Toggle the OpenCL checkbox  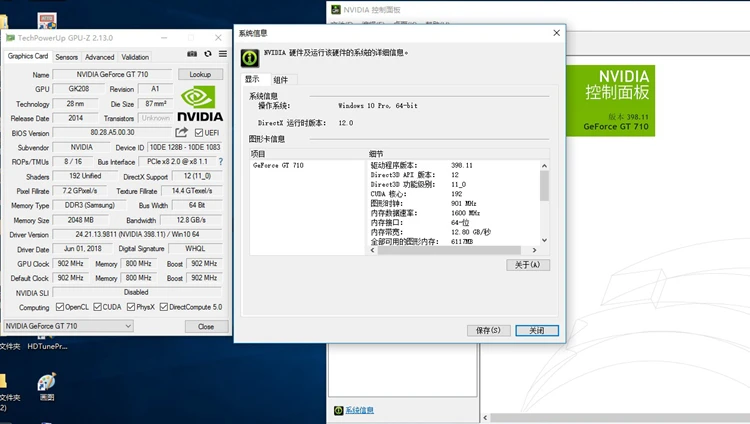[60, 307]
